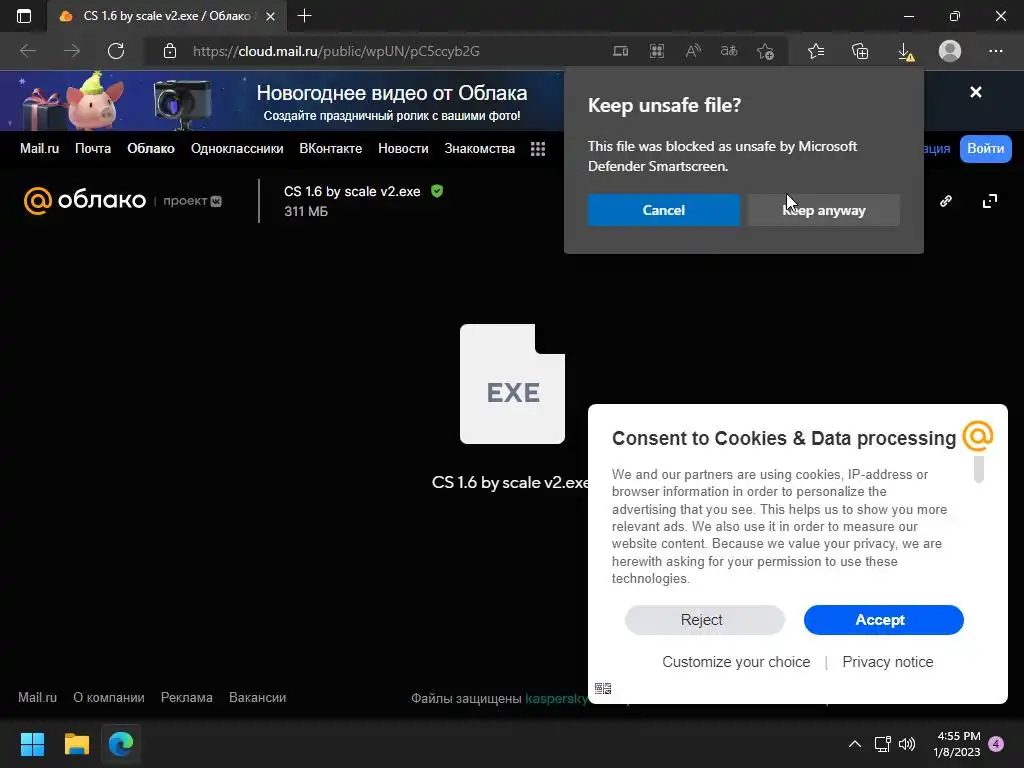Image resolution: width=1024 pixels, height=768 pixels.
Task: Open the Favorites list
Action: tap(816, 51)
